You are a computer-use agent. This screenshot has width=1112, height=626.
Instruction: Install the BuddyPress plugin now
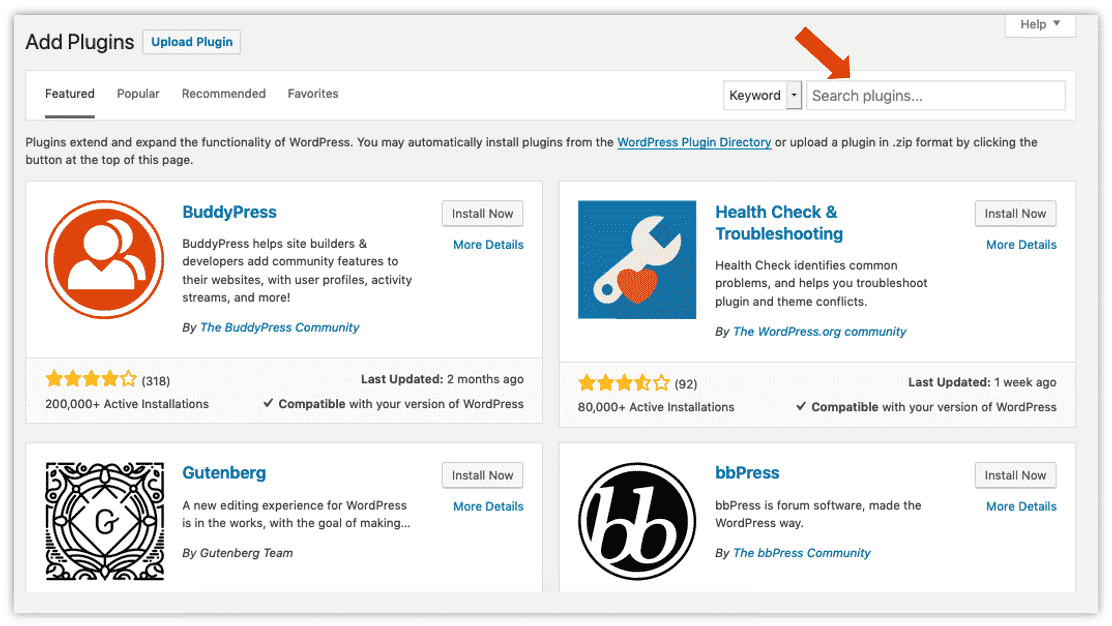(482, 213)
